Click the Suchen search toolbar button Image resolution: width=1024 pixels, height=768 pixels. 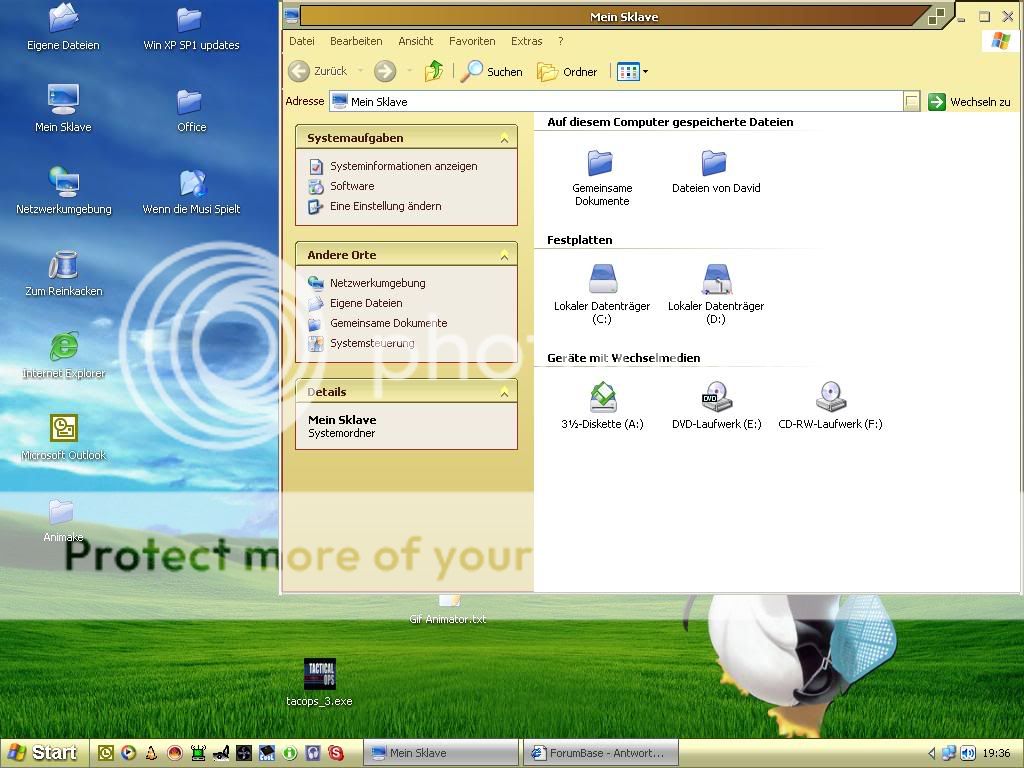492,71
